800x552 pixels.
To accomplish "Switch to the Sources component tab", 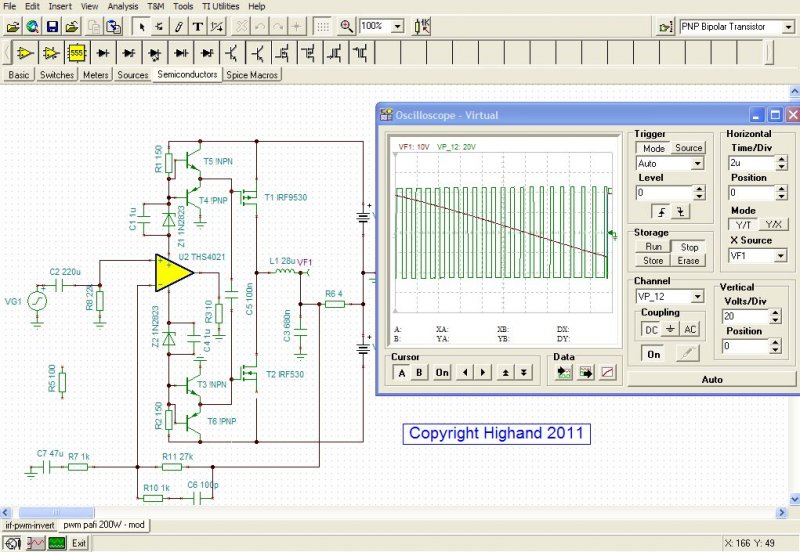I will (133, 74).
